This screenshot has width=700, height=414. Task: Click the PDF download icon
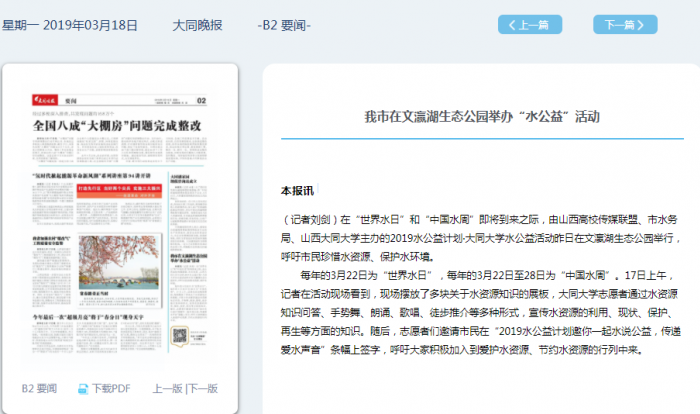click(82, 388)
